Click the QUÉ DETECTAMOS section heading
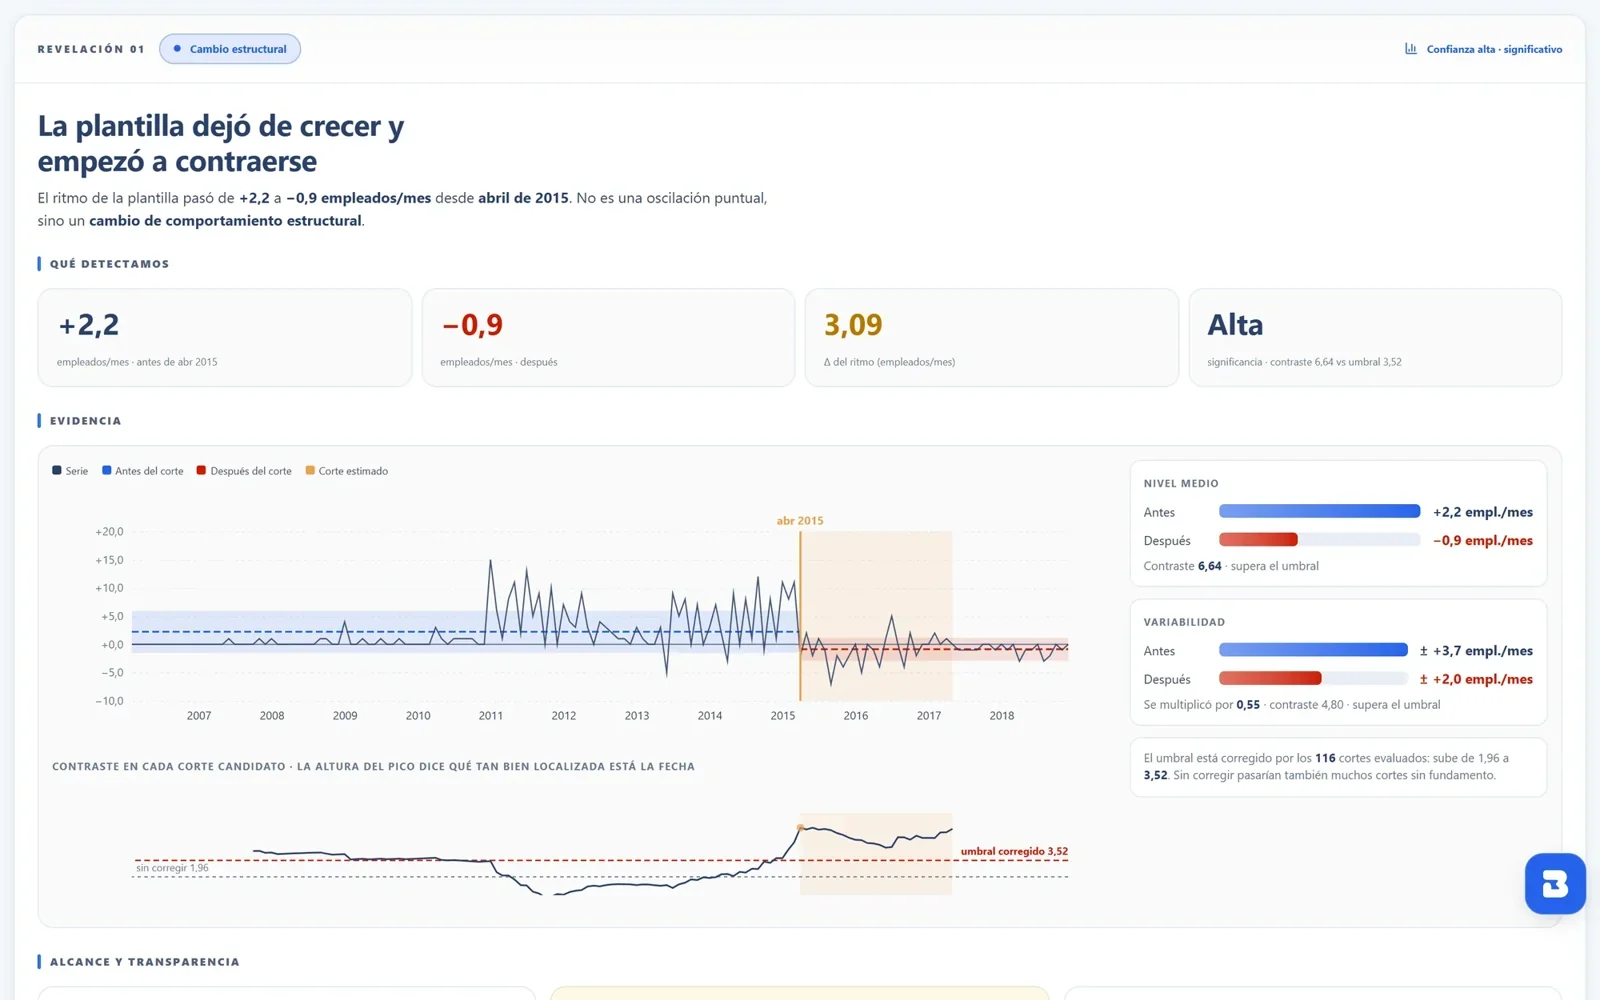Viewport: 1600px width, 1000px height. (109, 264)
